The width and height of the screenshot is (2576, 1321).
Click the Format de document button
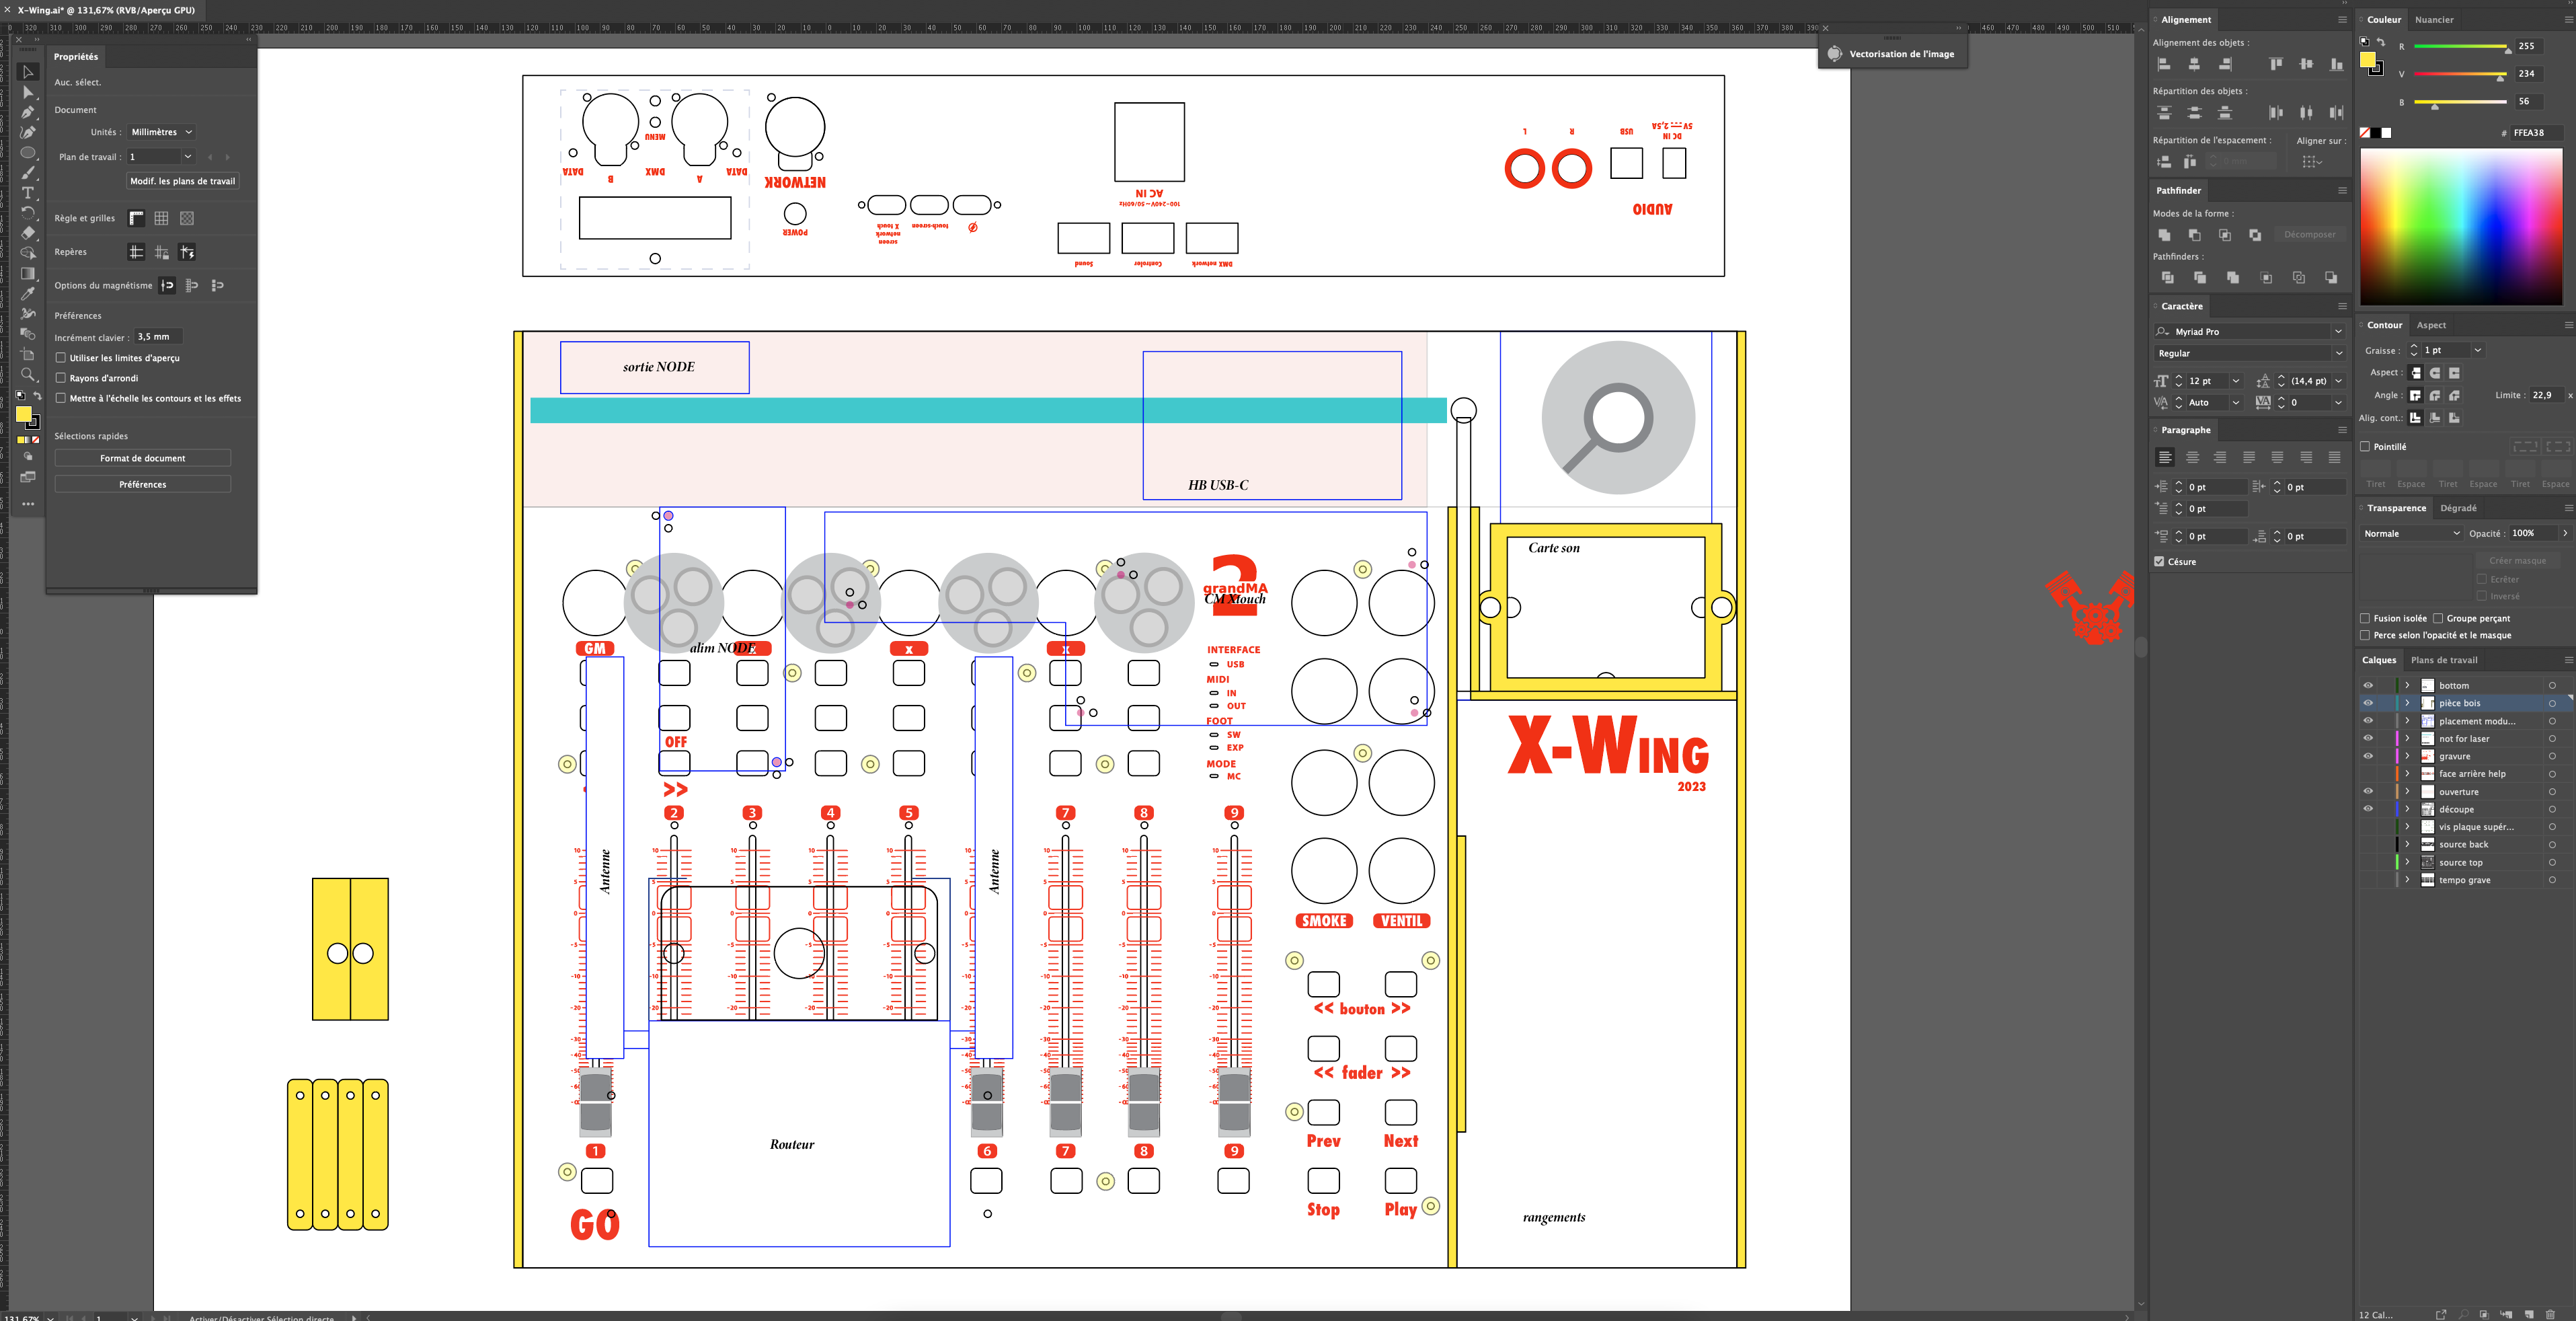point(142,458)
